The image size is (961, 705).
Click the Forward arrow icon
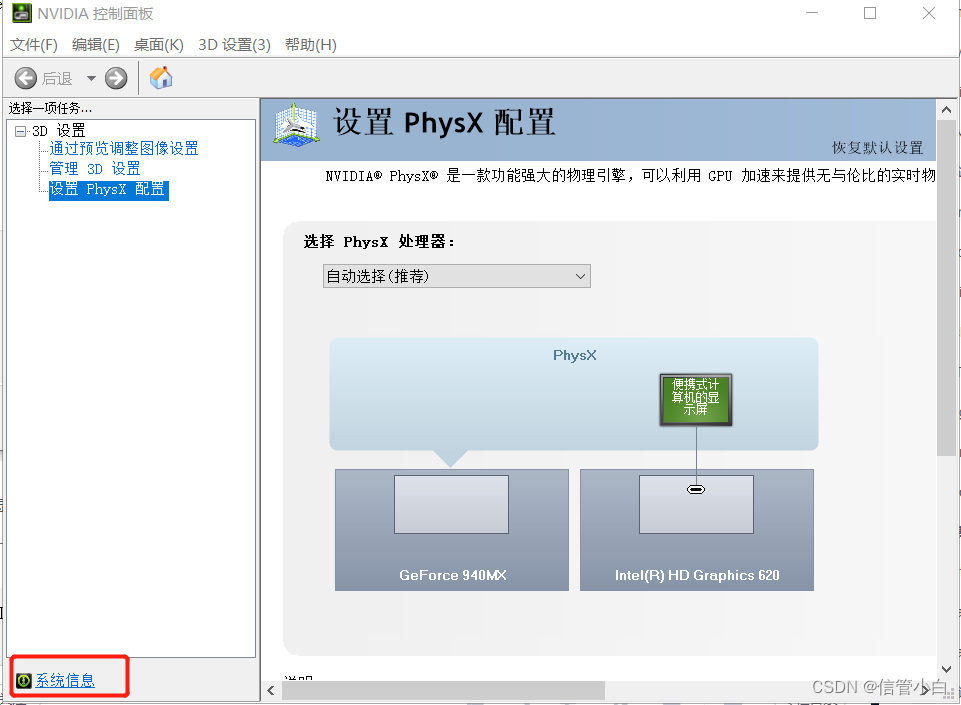pos(116,78)
